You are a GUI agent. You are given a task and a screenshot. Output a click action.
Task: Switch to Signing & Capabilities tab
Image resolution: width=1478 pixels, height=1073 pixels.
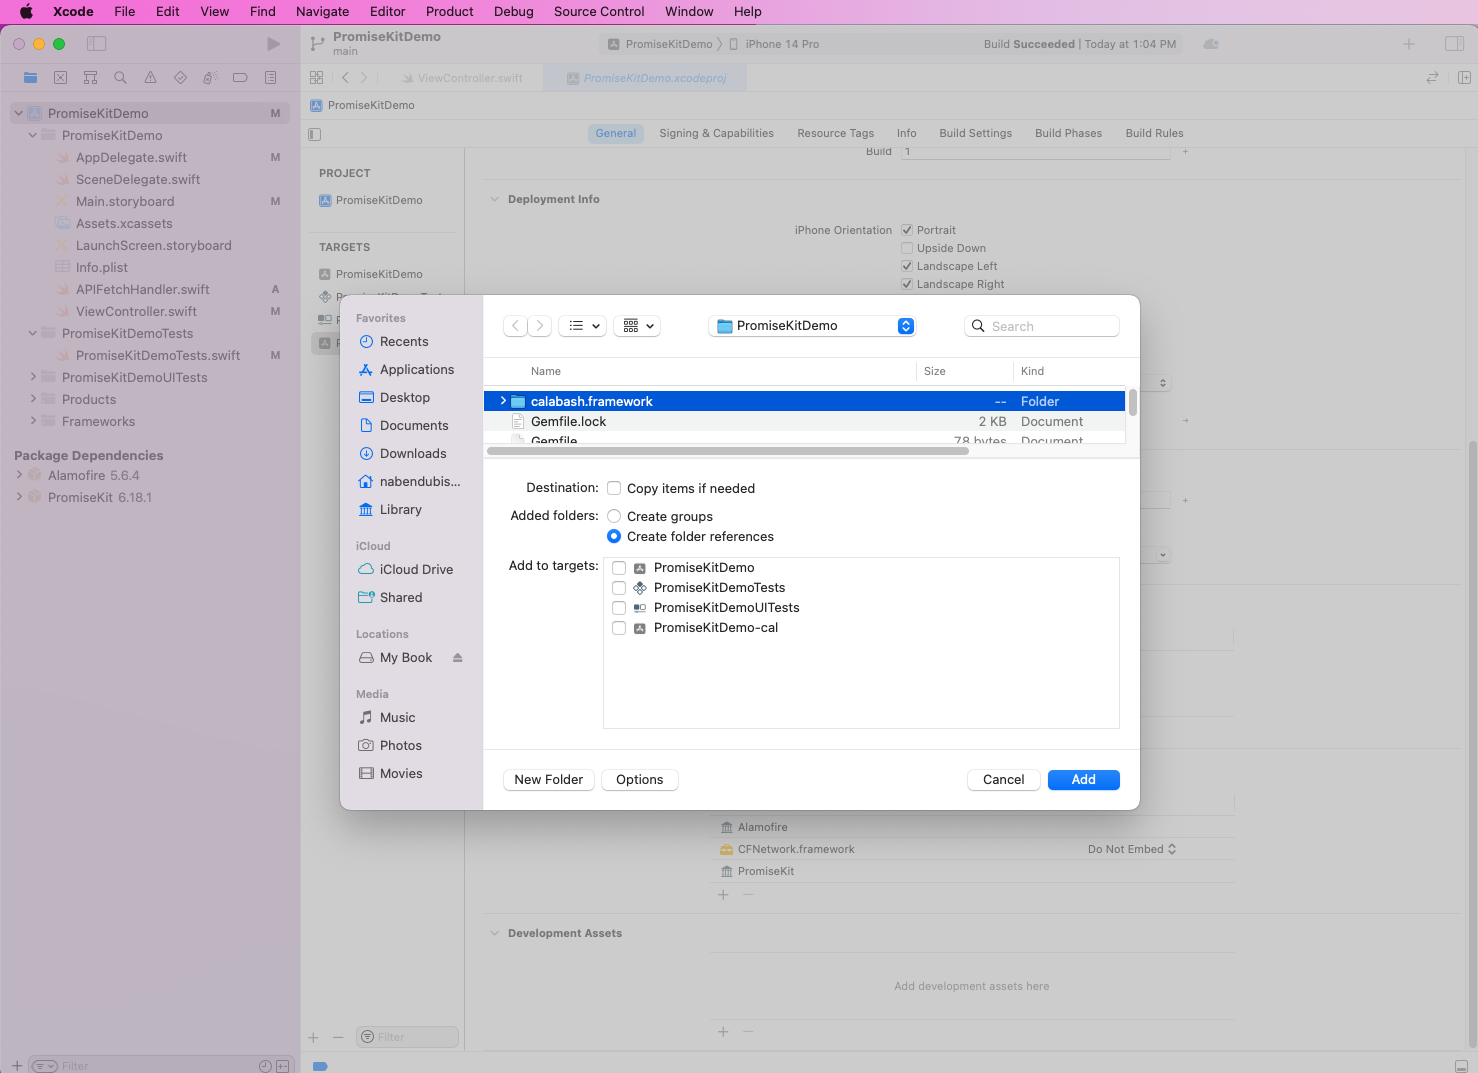point(716,134)
